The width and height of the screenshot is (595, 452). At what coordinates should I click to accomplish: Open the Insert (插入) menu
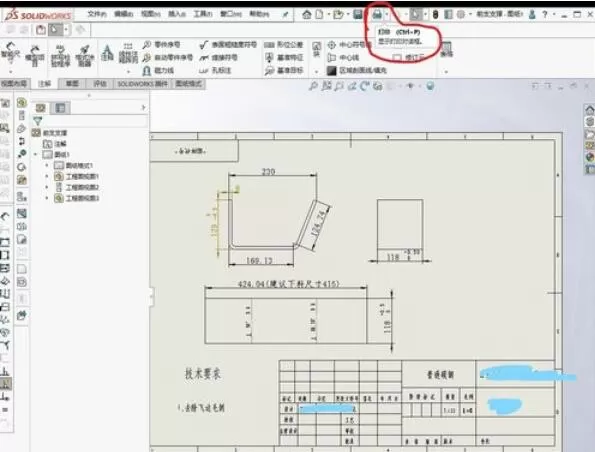click(177, 14)
